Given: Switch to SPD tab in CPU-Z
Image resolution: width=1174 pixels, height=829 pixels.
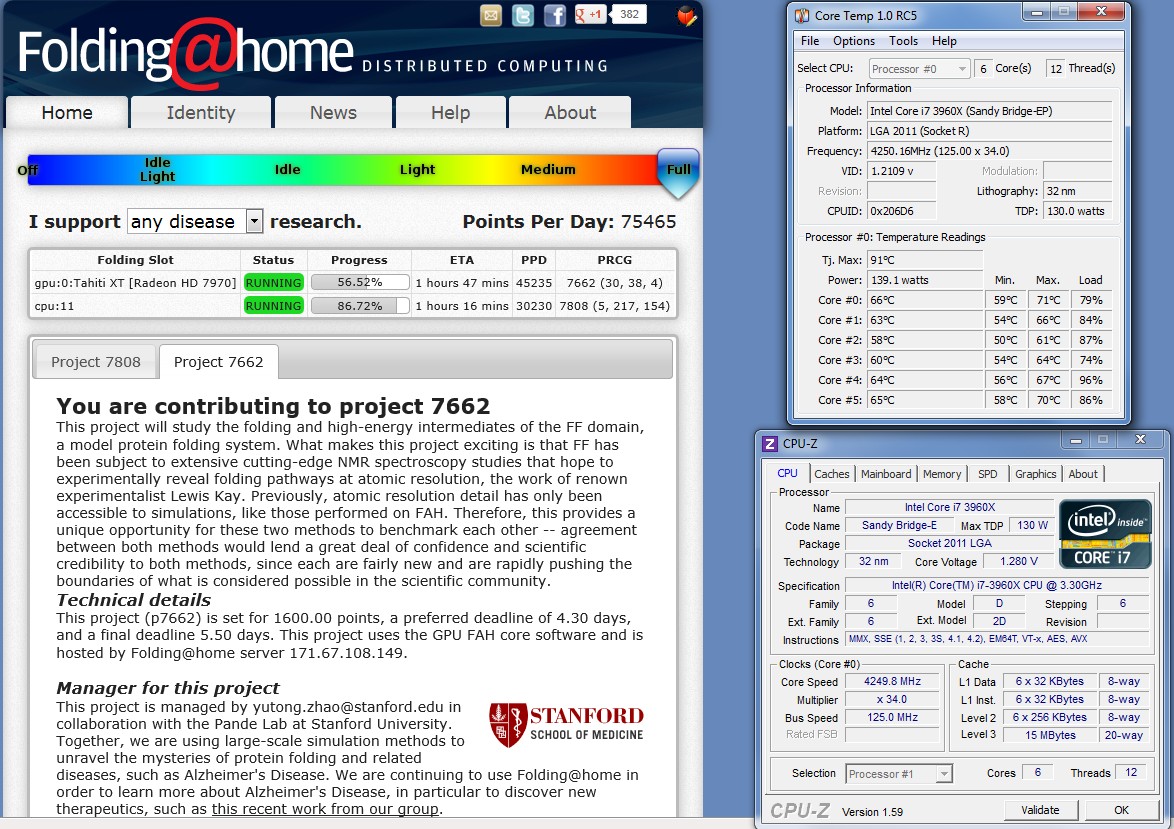Looking at the screenshot, I should [x=988, y=474].
